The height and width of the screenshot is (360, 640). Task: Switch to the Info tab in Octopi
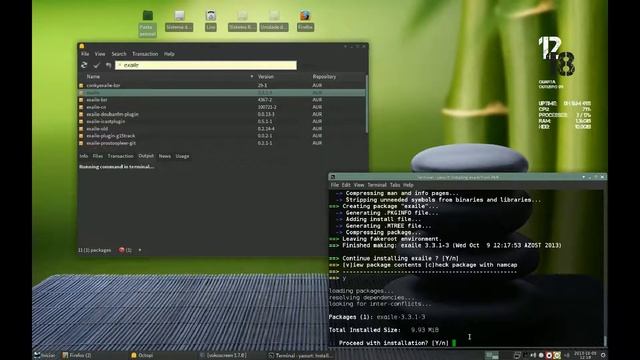pyautogui.click(x=84, y=156)
